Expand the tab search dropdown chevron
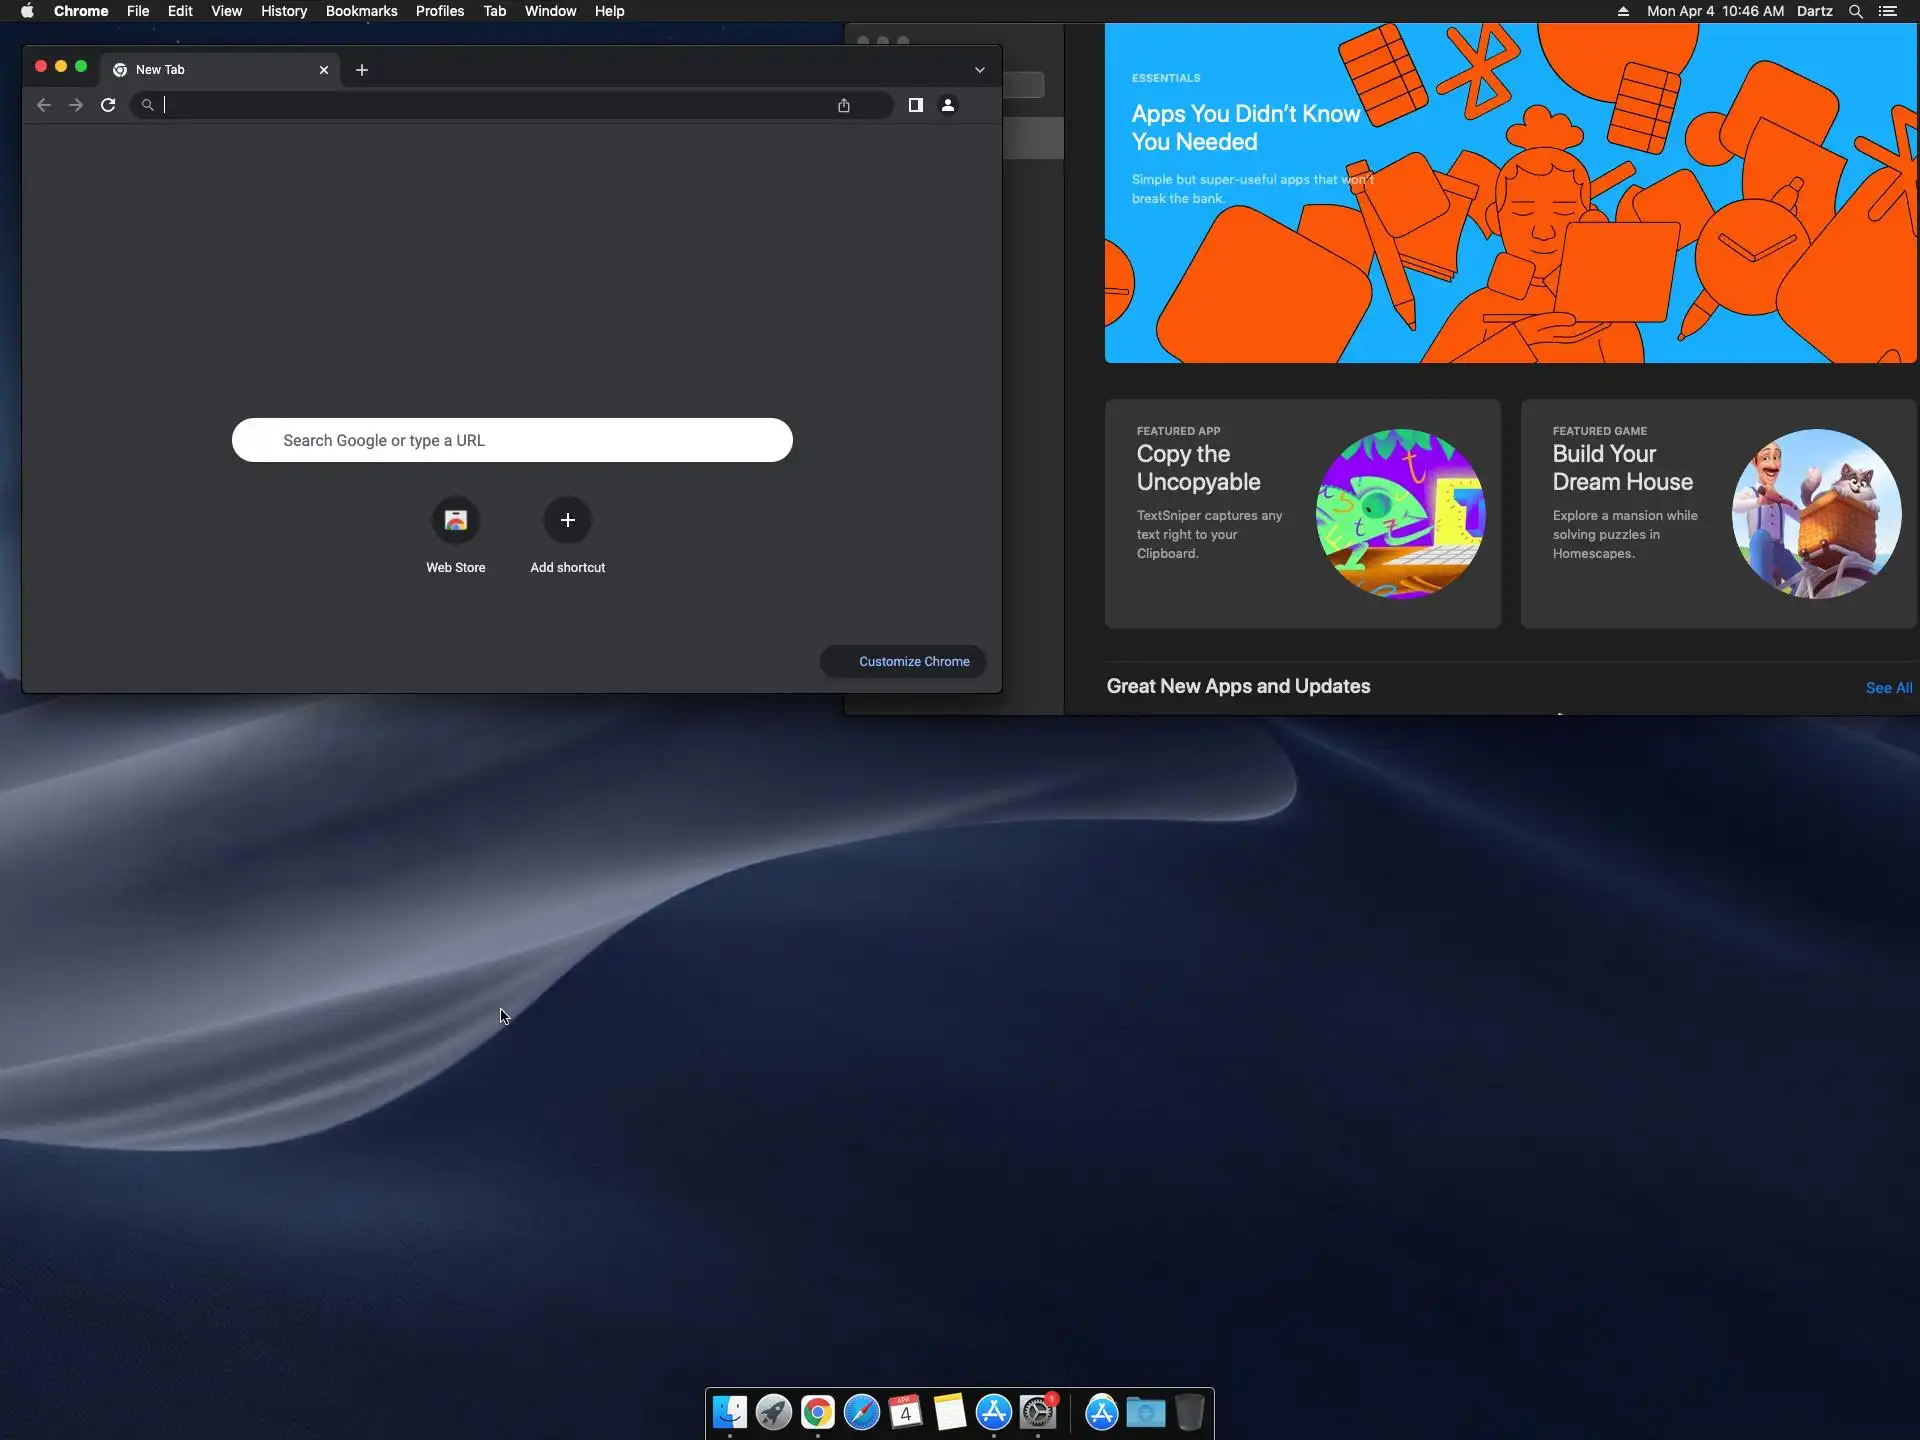The width and height of the screenshot is (1920, 1440). coord(980,70)
